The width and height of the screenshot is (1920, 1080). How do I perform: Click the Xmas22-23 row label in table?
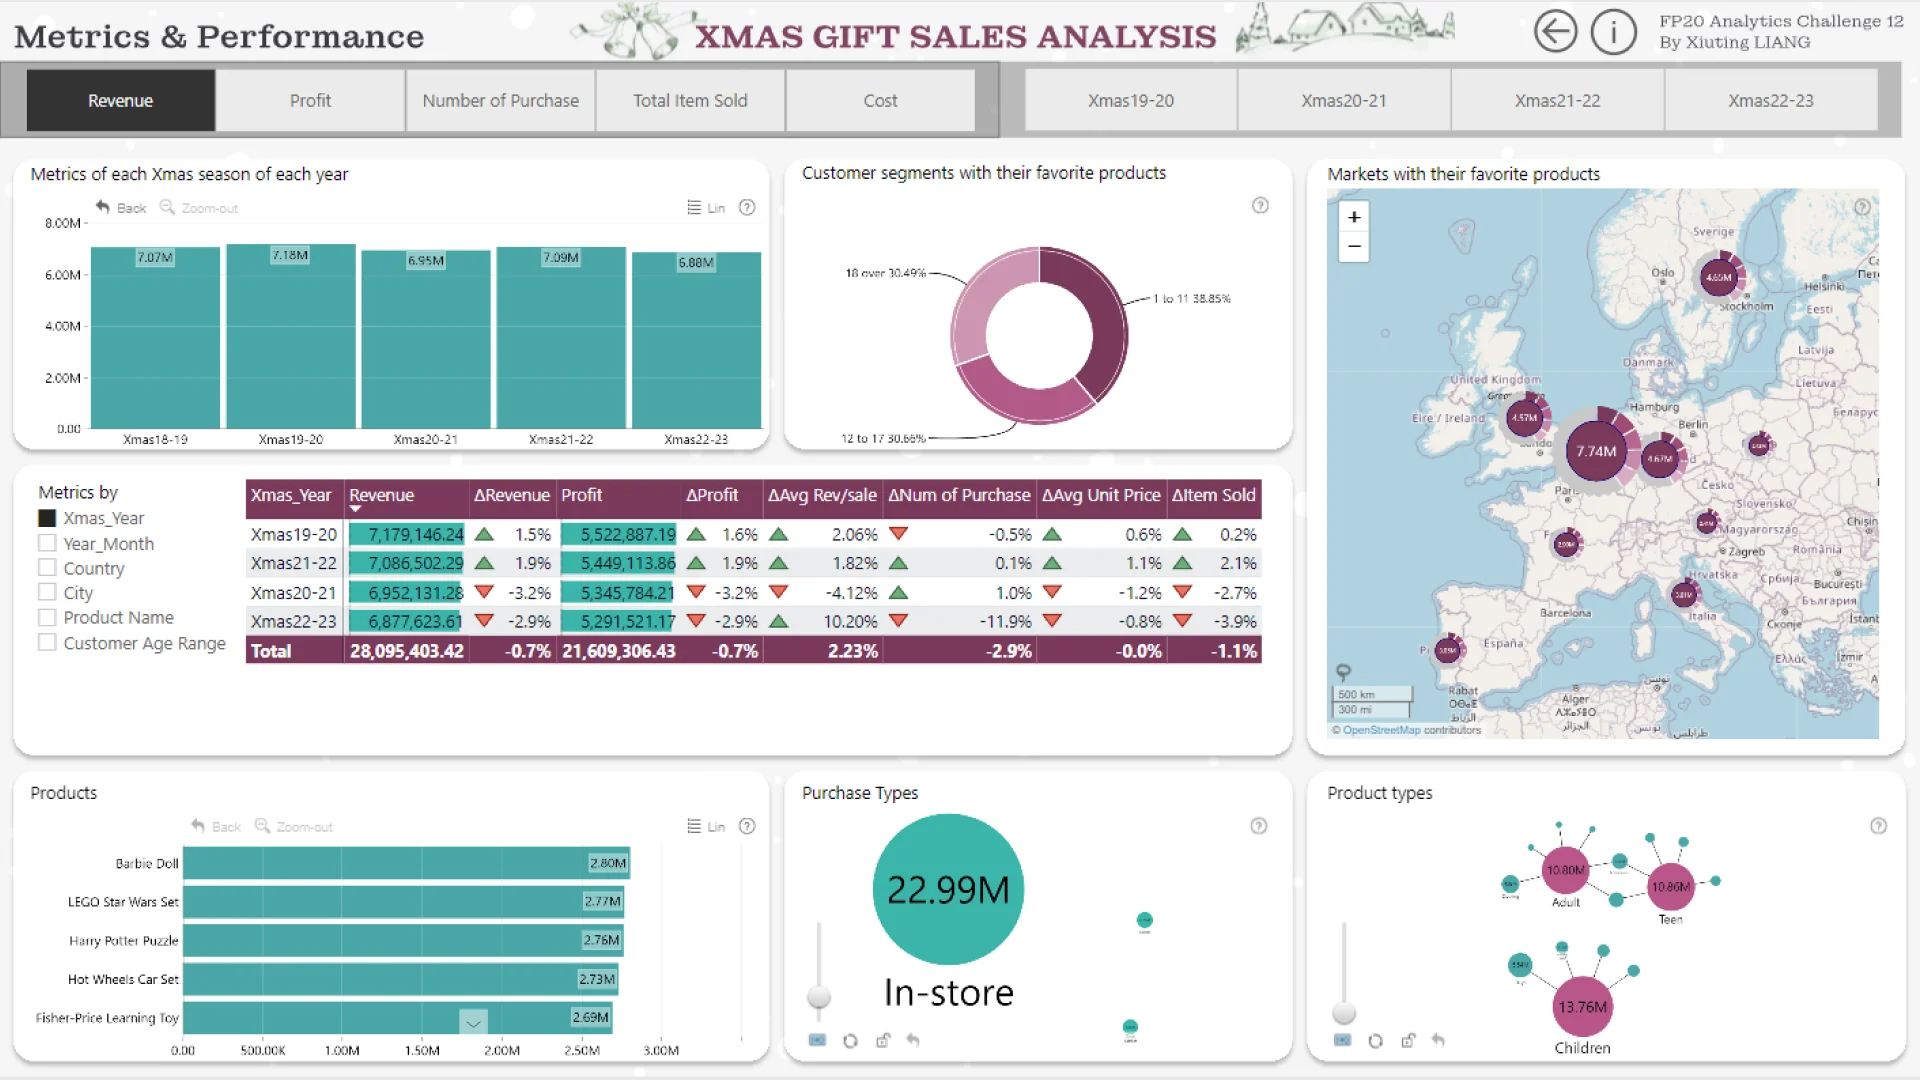pos(294,621)
